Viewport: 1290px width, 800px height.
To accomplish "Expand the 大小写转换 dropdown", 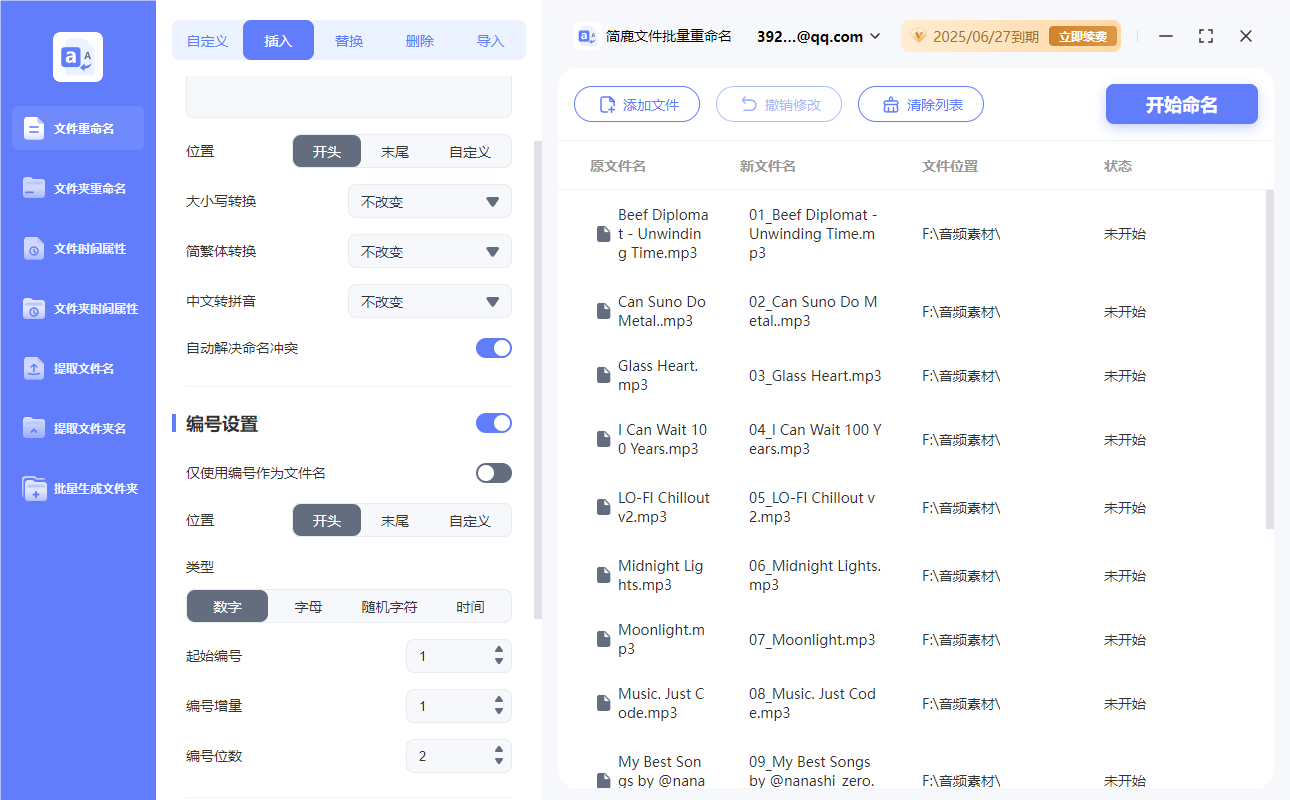I will pos(429,201).
